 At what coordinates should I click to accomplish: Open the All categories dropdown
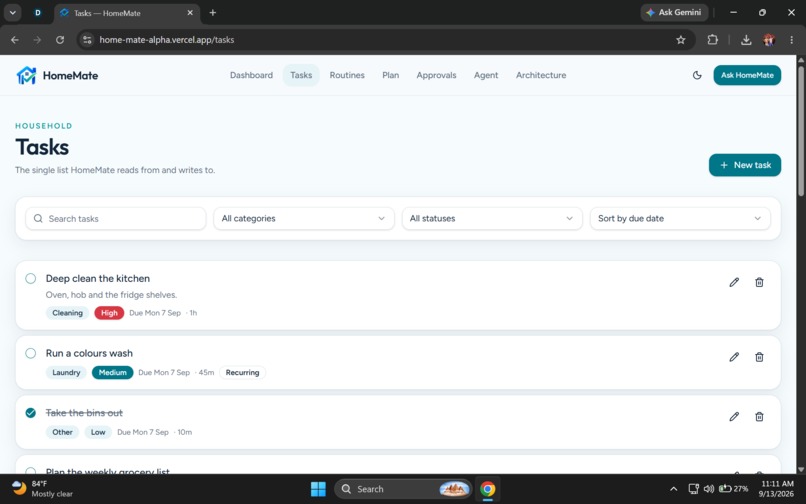coord(304,219)
